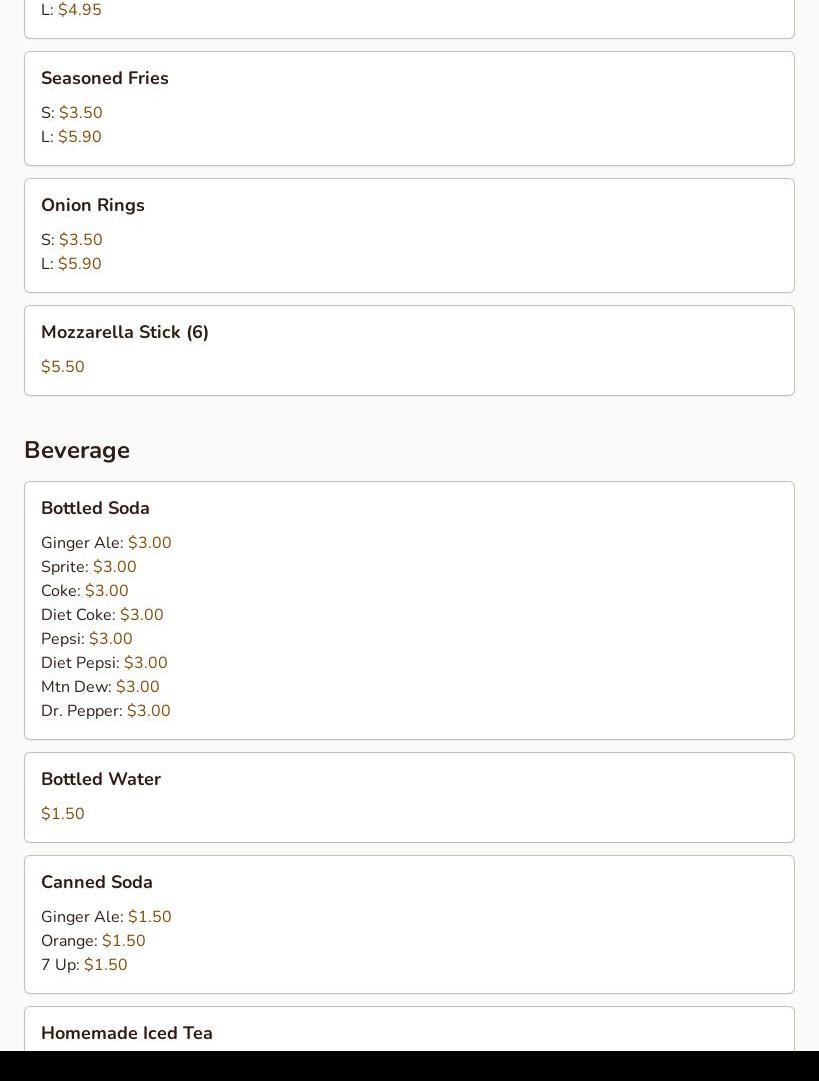Select the Dr. Pepper option
The height and width of the screenshot is (1081, 819).
coord(105,711)
